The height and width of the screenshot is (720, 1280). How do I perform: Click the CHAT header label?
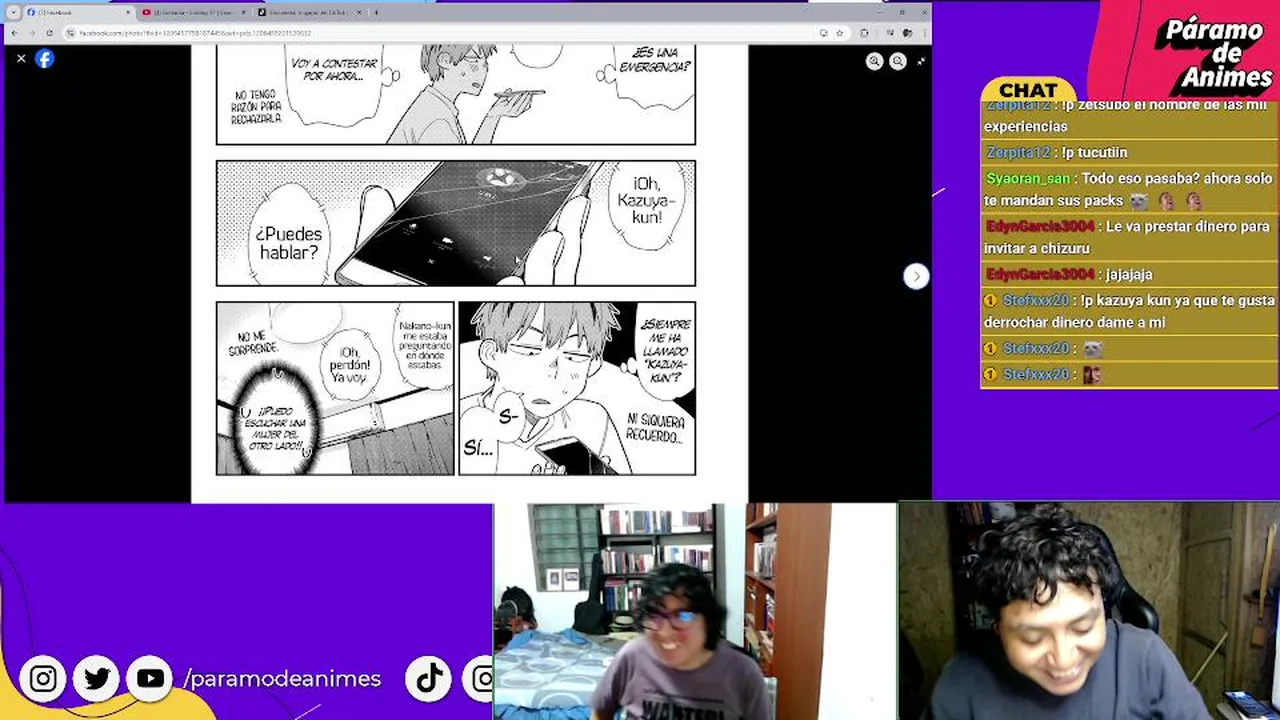pos(1028,90)
